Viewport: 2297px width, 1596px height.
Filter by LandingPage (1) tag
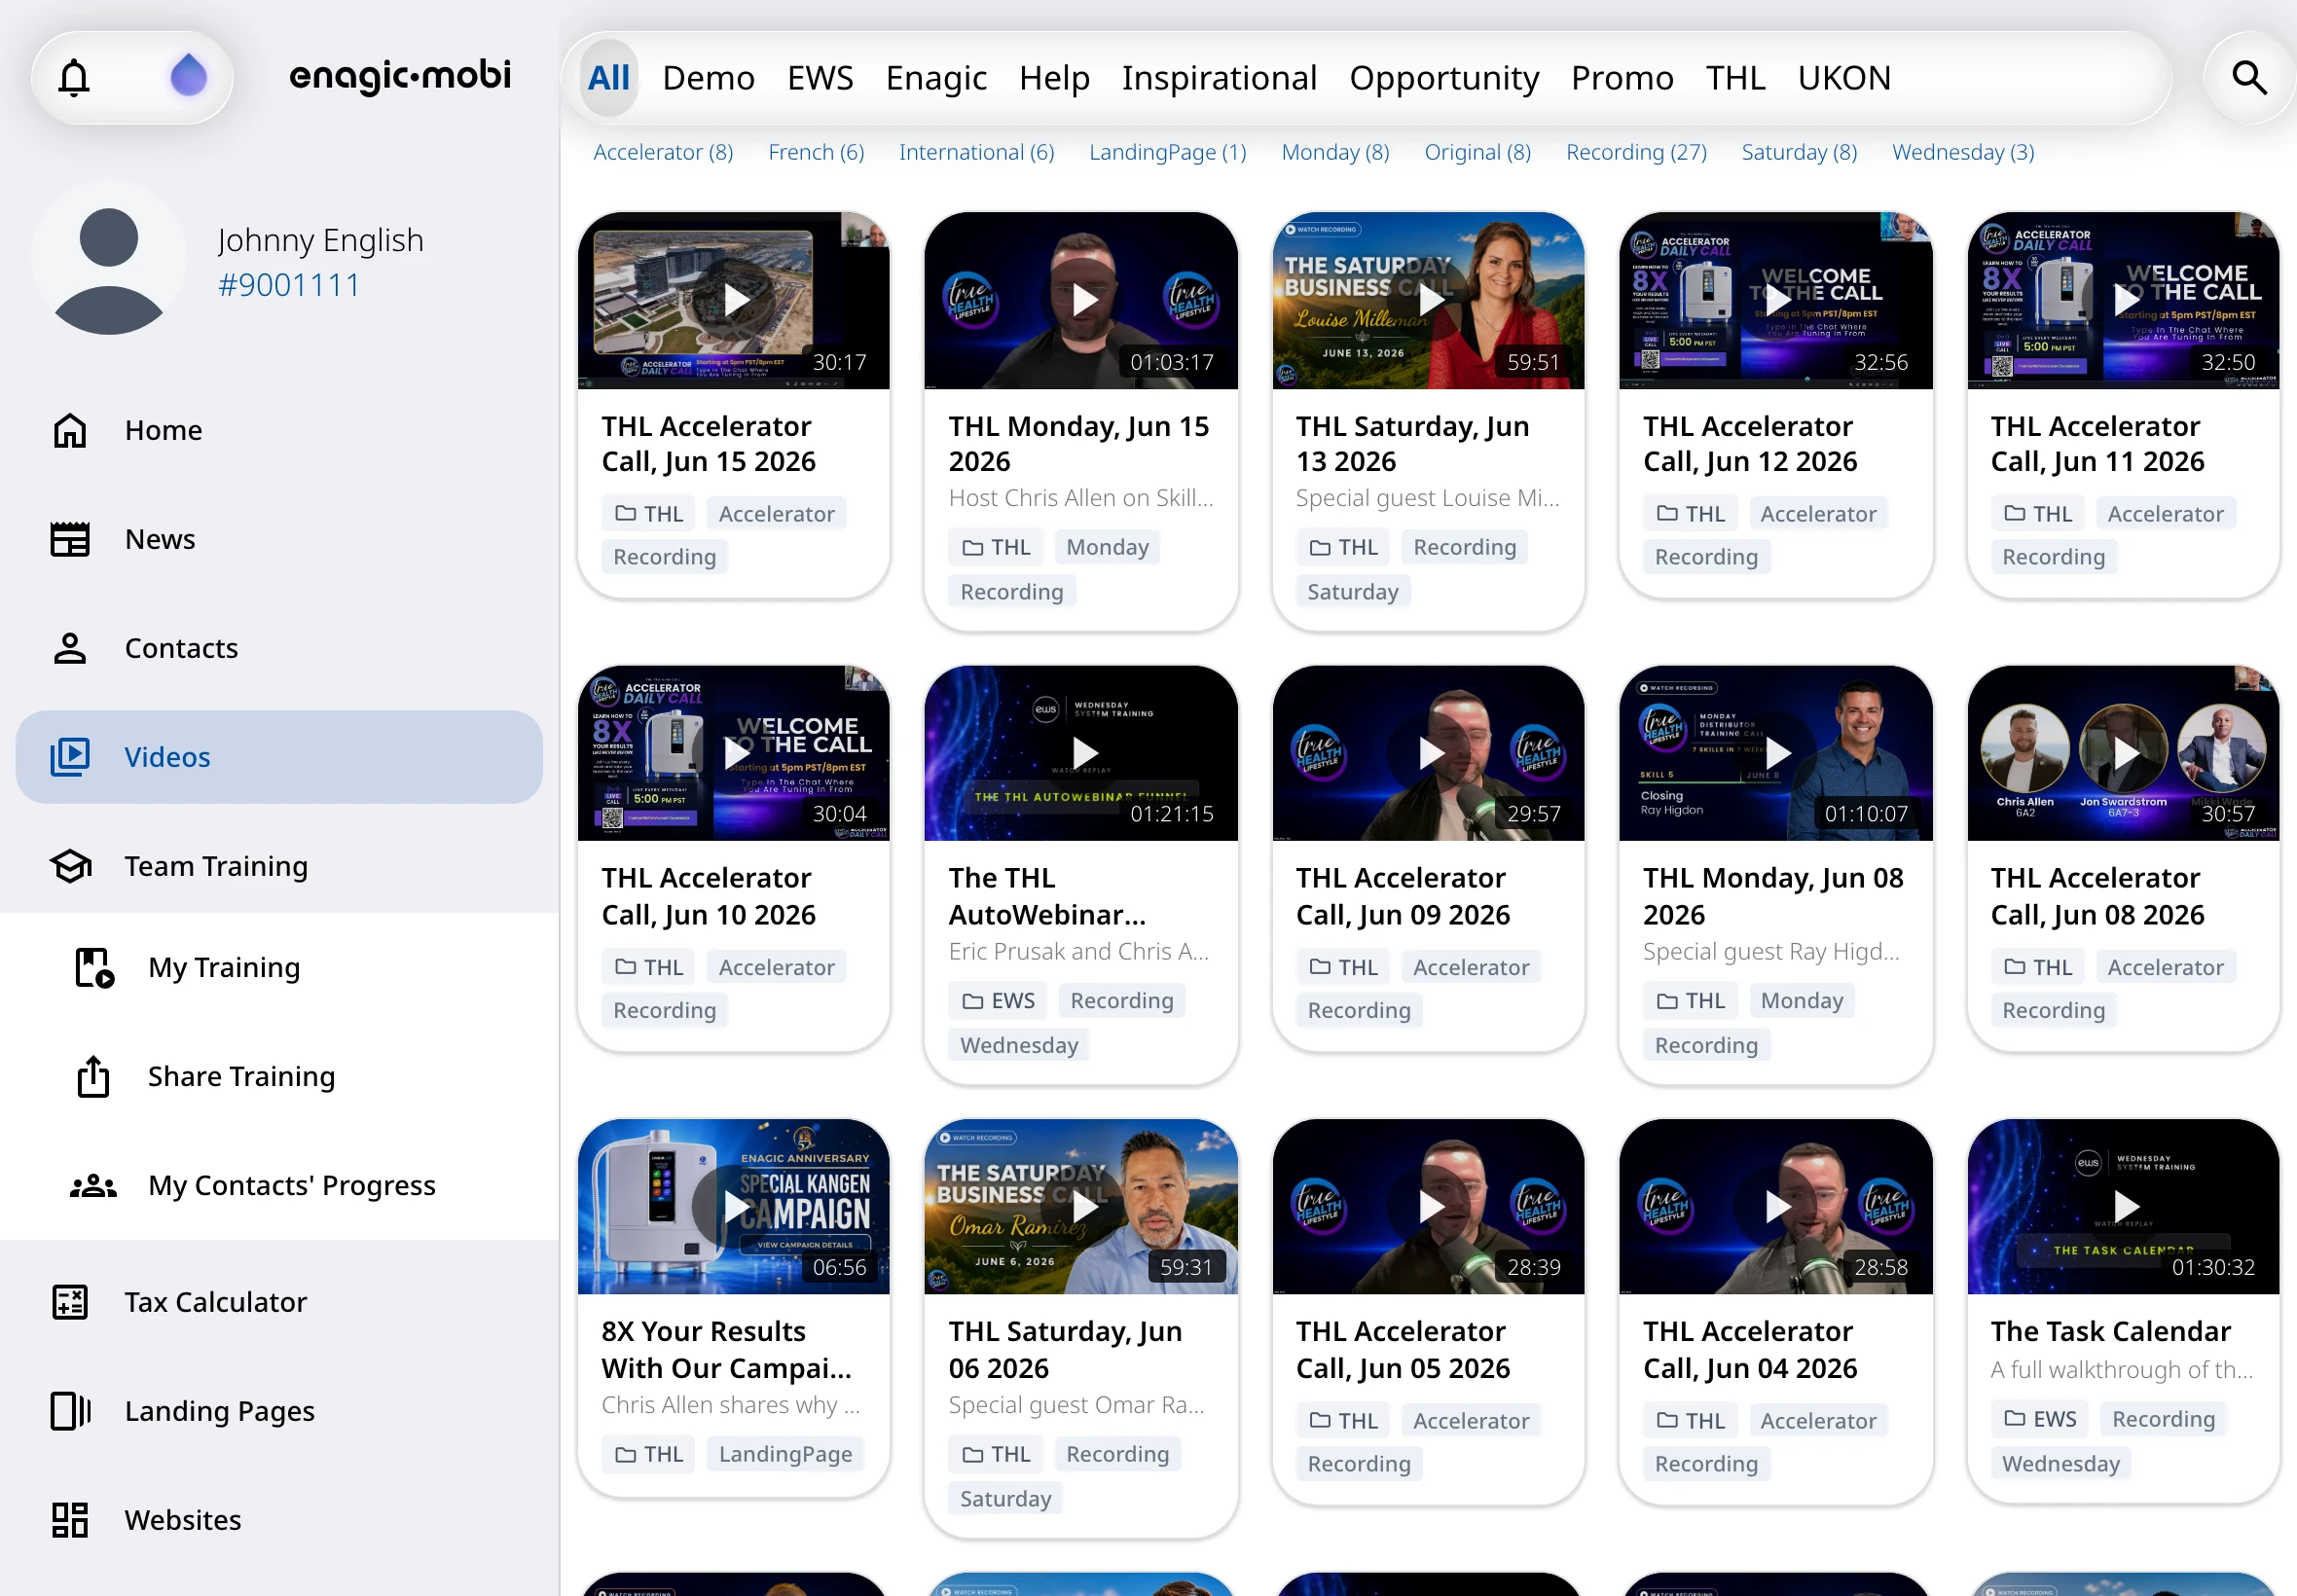(1167, 152)
